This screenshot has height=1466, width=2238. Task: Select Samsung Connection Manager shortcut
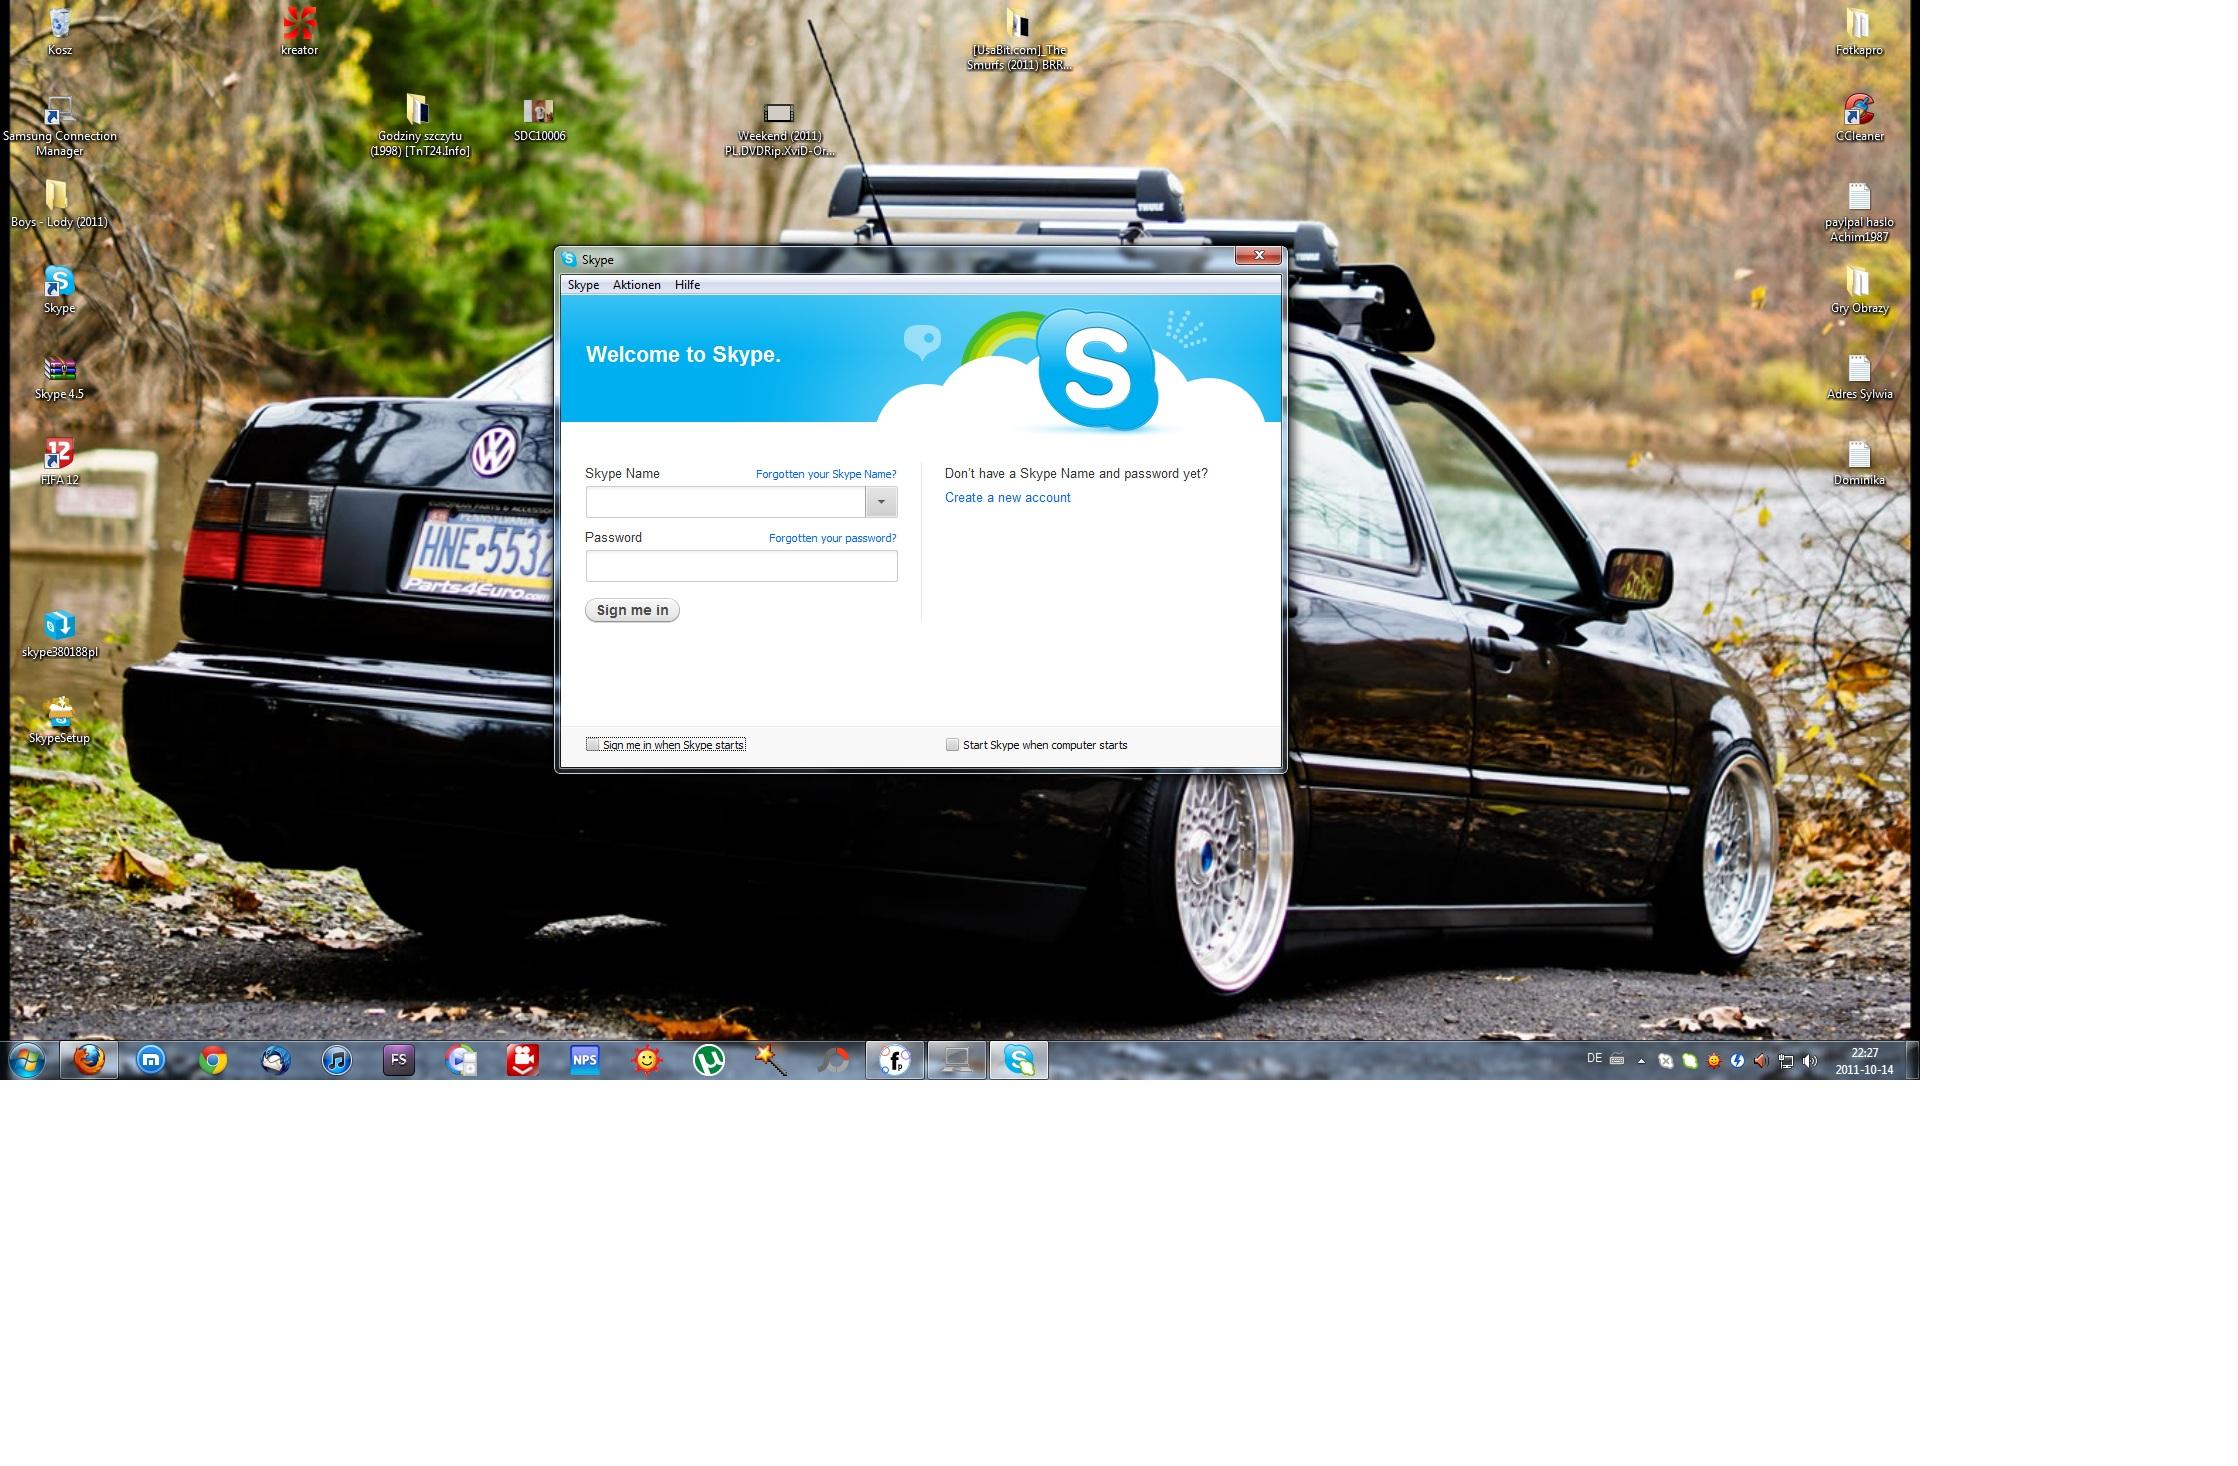[59, 126]
